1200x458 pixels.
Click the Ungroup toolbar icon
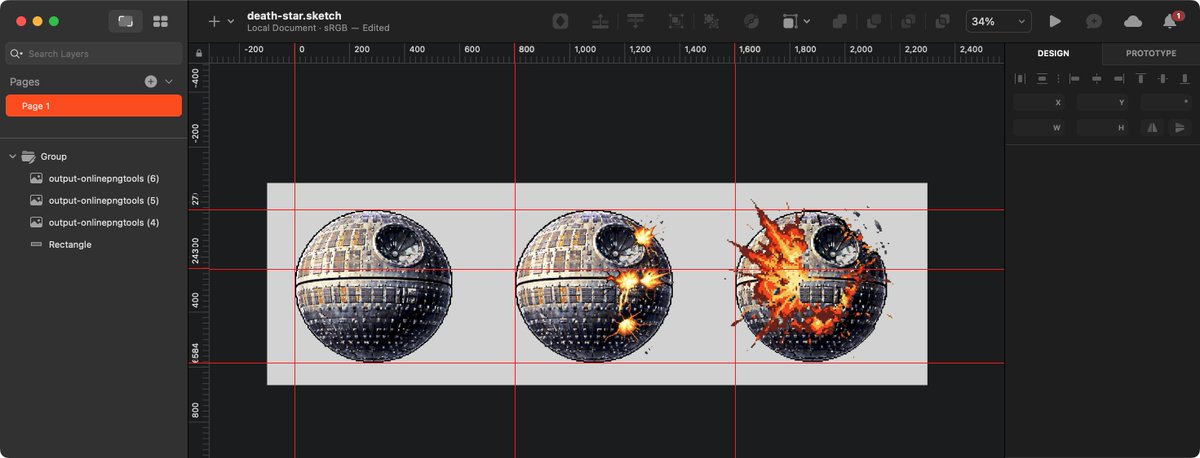click(711, 21)
